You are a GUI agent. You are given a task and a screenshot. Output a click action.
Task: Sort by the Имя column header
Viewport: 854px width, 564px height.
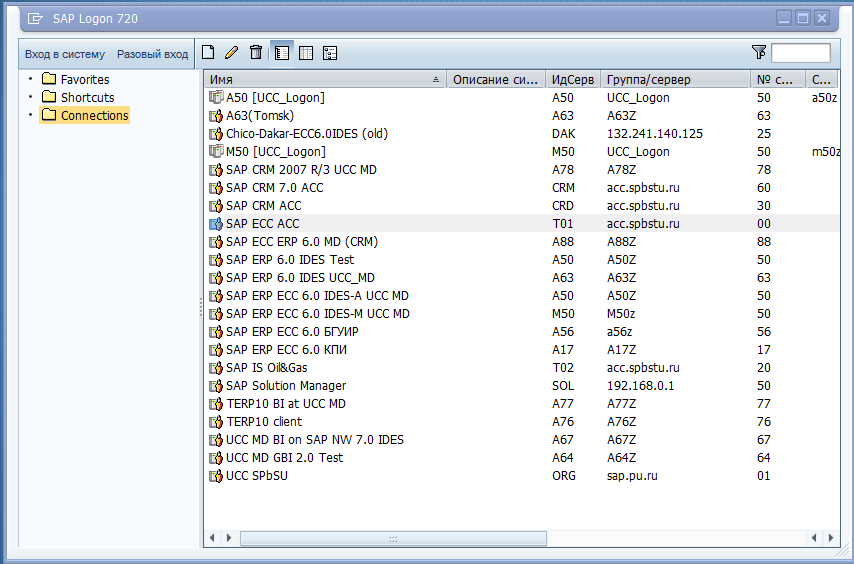tap(325, 79)
